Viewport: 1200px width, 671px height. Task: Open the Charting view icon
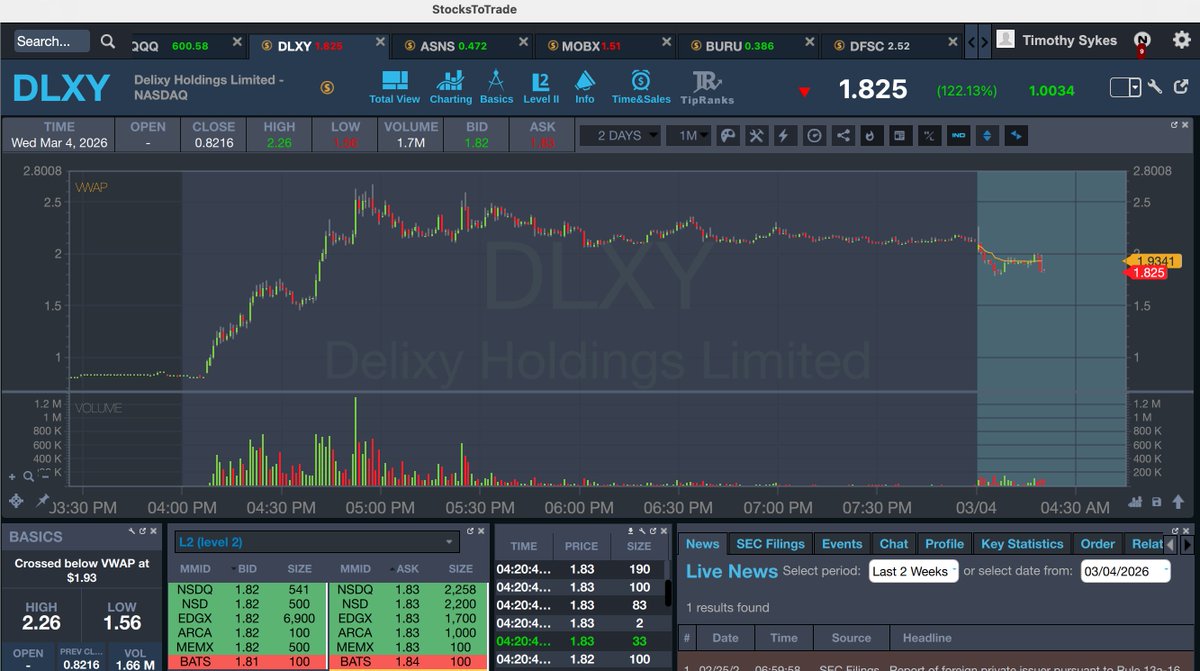(x=450, y=87)
